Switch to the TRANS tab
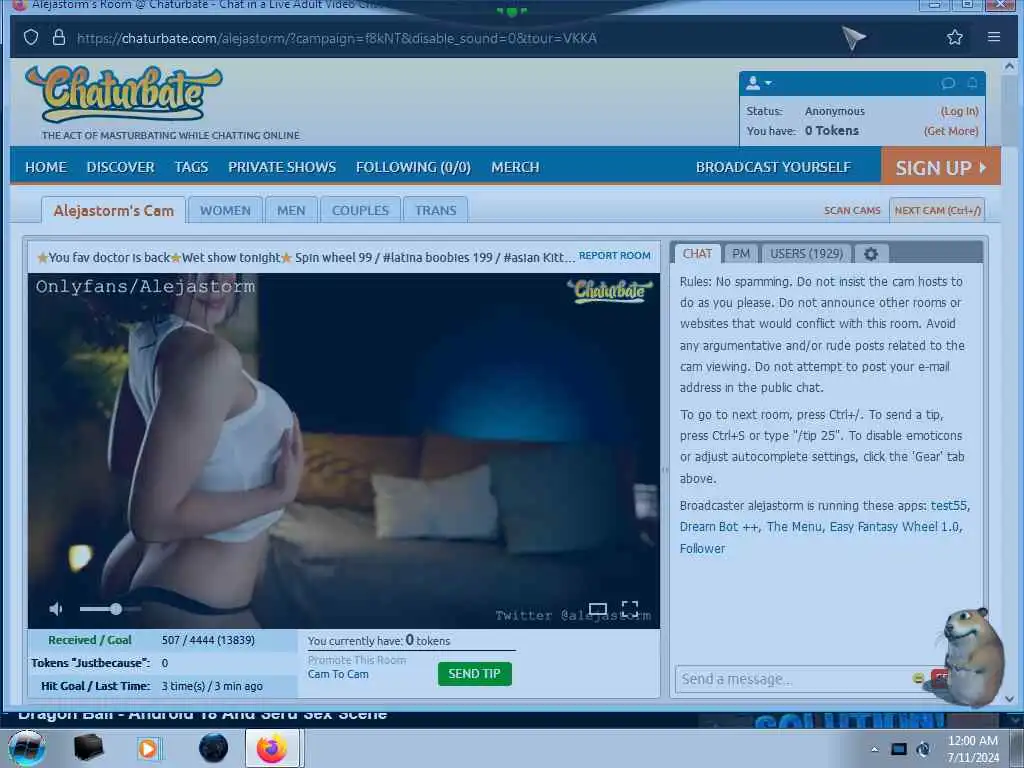The height and width of the screenshot is (768, 1024). (x=436, y=210)
